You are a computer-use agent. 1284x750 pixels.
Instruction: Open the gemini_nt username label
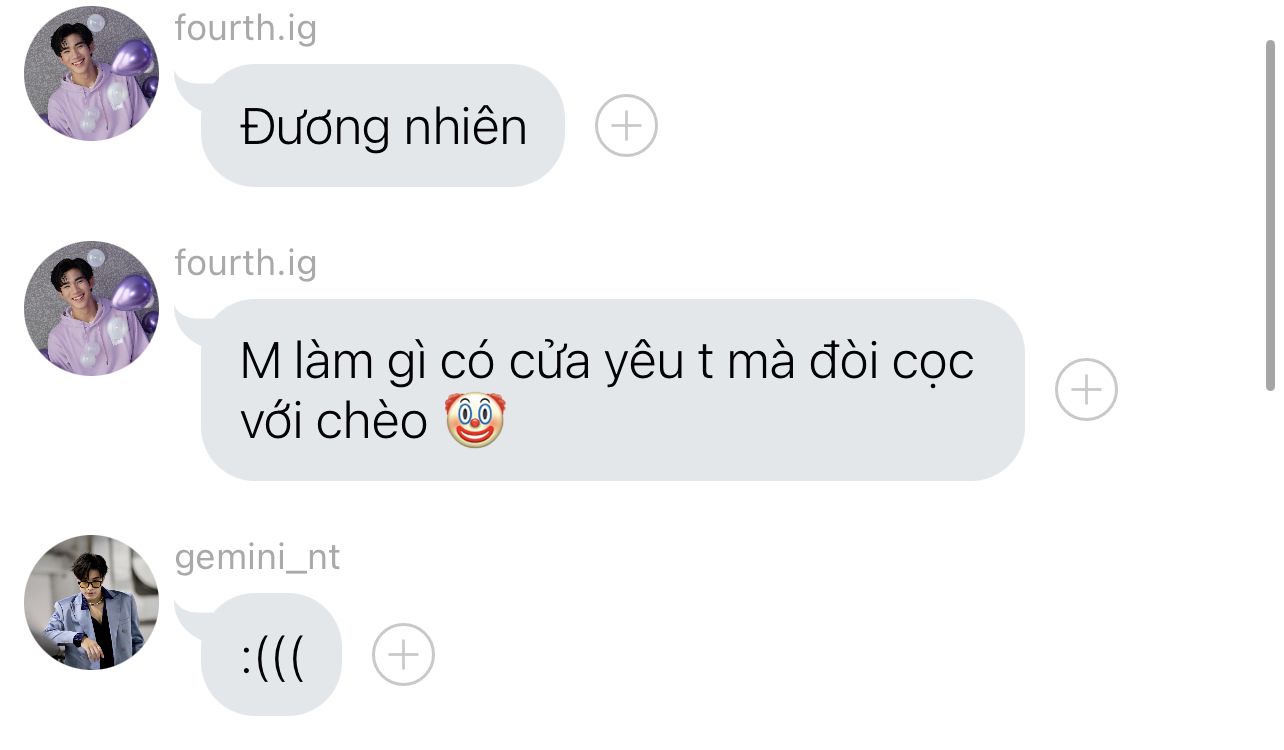click(257, 557)
